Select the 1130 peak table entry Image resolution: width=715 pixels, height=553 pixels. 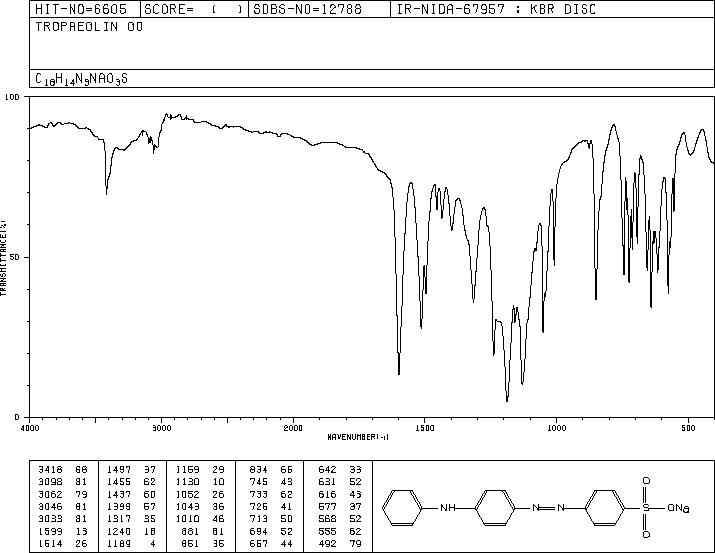(x=200, y=482)
